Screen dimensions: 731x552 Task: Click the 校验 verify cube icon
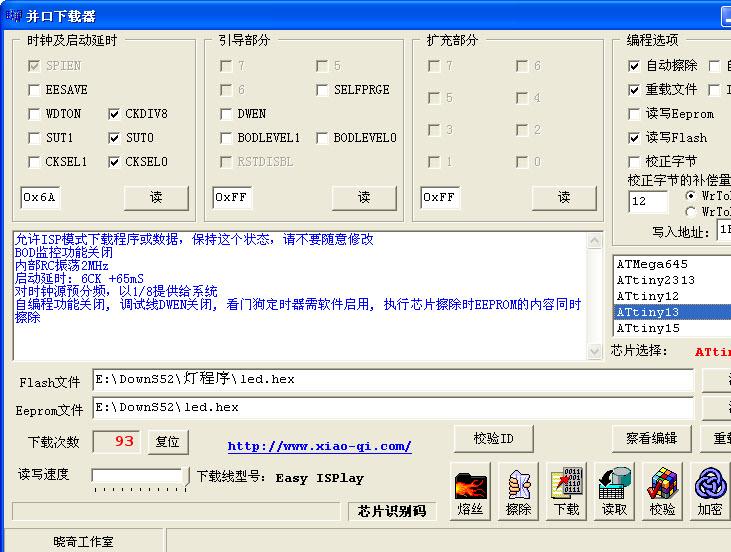[662, 486]
